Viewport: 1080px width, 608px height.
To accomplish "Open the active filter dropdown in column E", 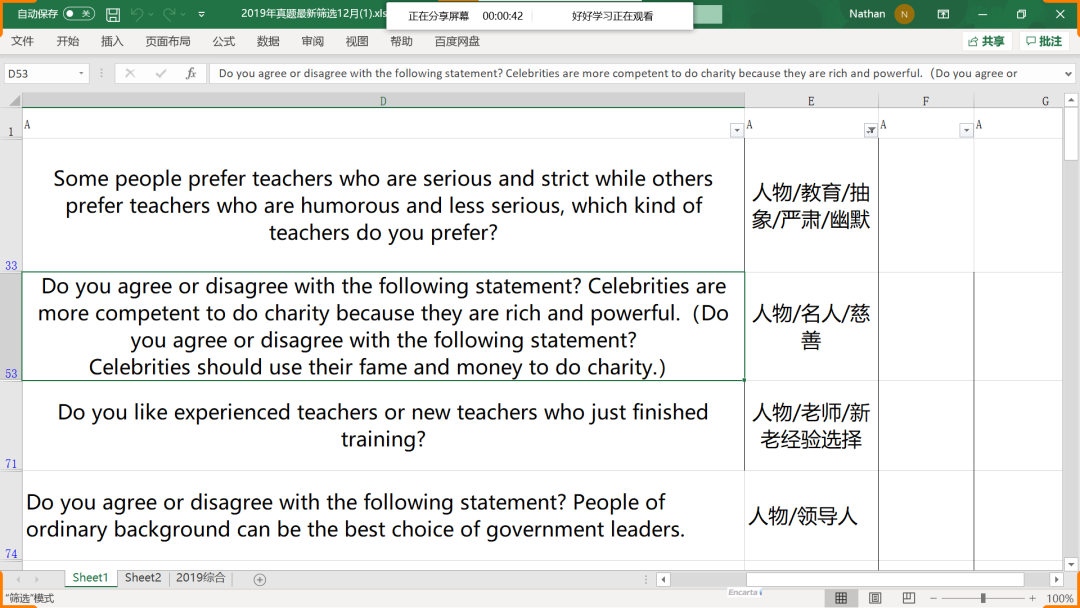I will click(870, 130).
